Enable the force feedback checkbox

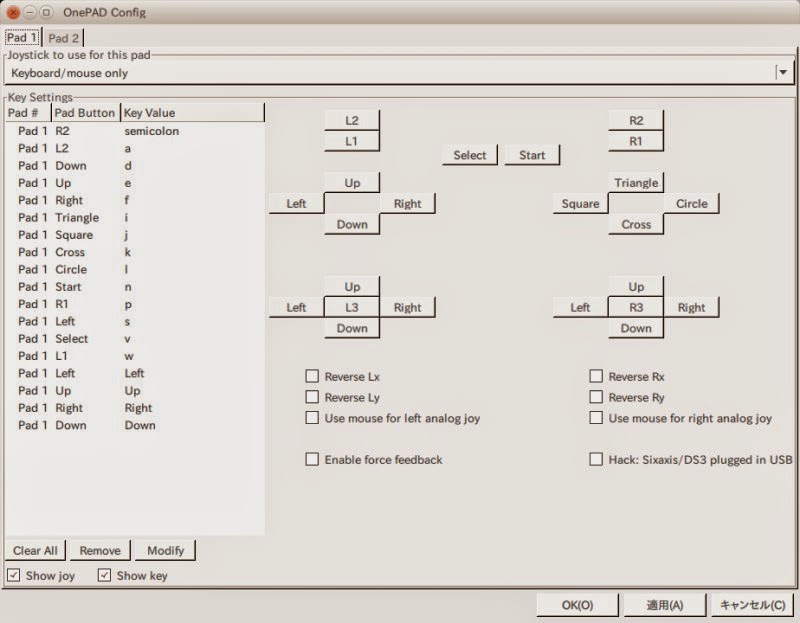[x=312, y=459]
